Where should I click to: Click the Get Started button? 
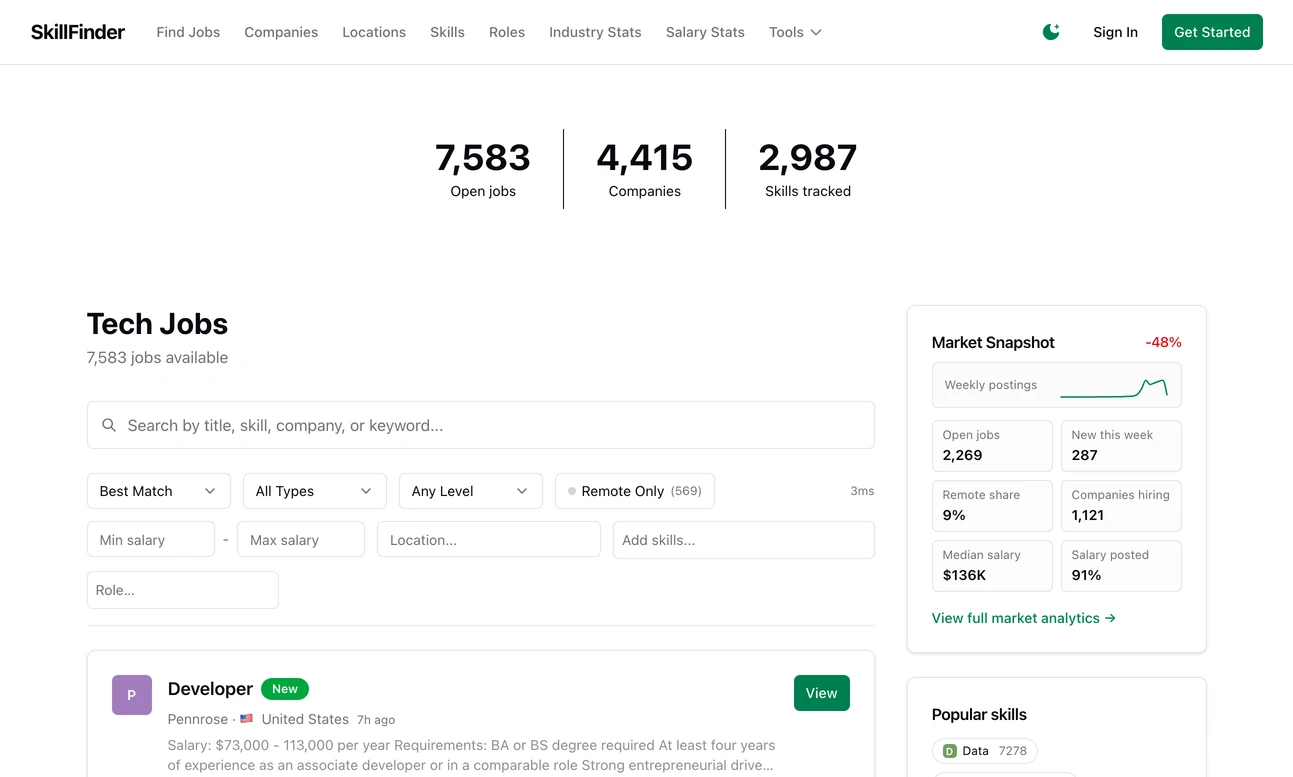[x=1212, y=32]
